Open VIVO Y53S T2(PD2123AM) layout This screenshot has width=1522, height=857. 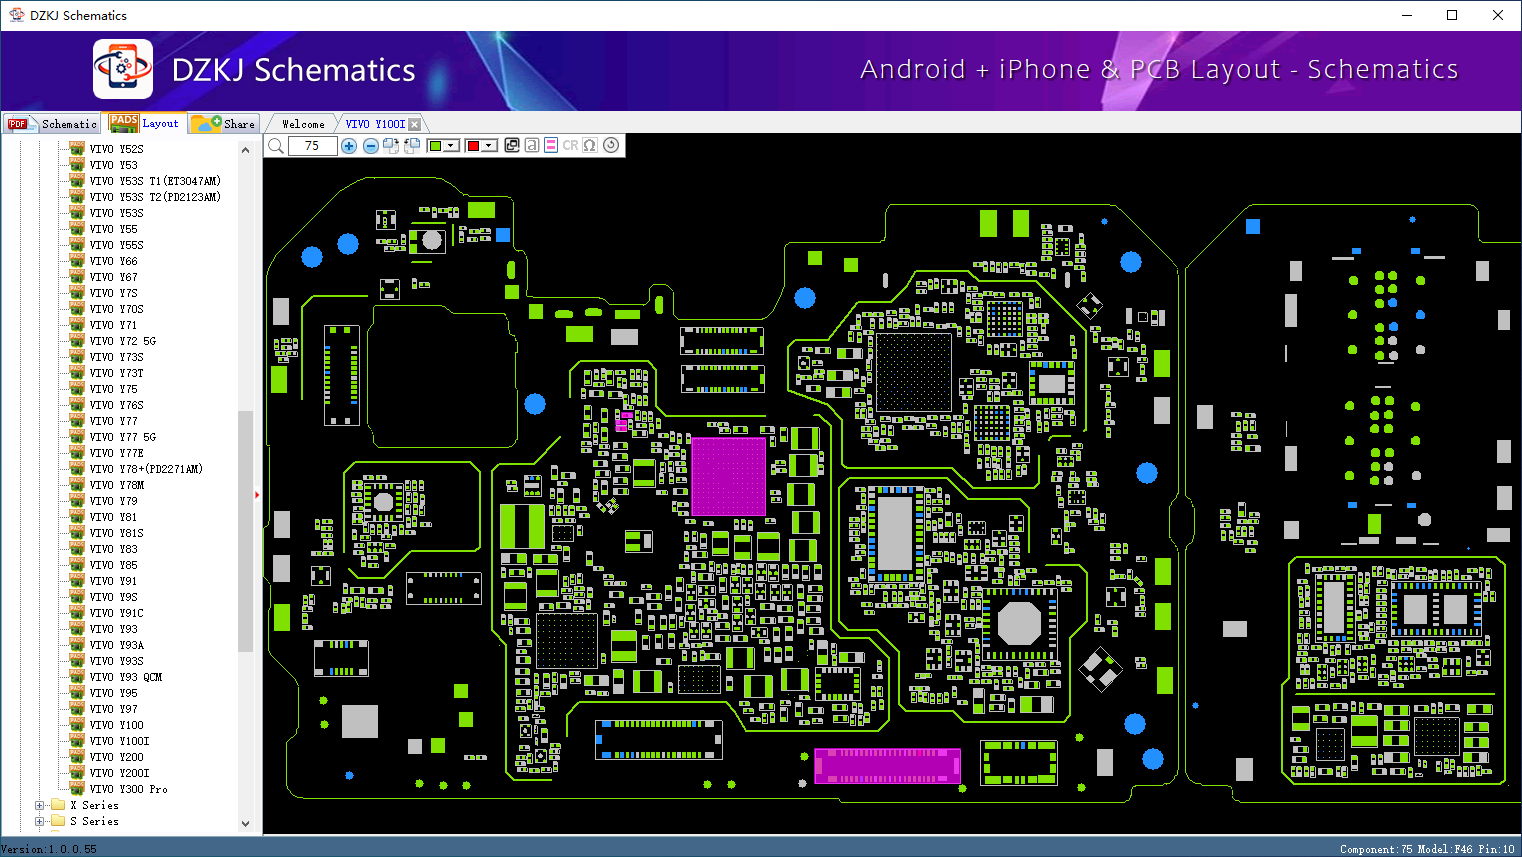pyautogui.click(x=155, y=197)
